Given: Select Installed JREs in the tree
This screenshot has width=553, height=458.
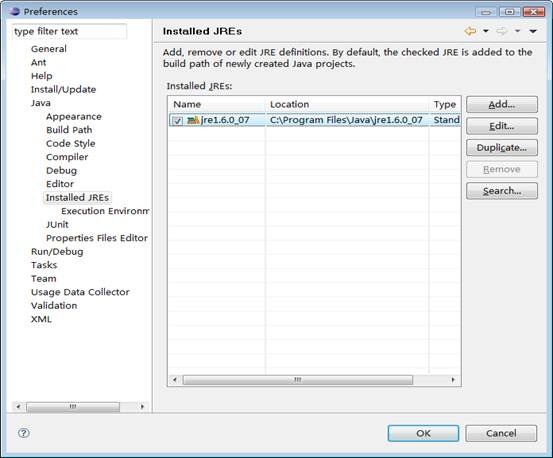Looking at the screenshot, I should coord(77,197).
